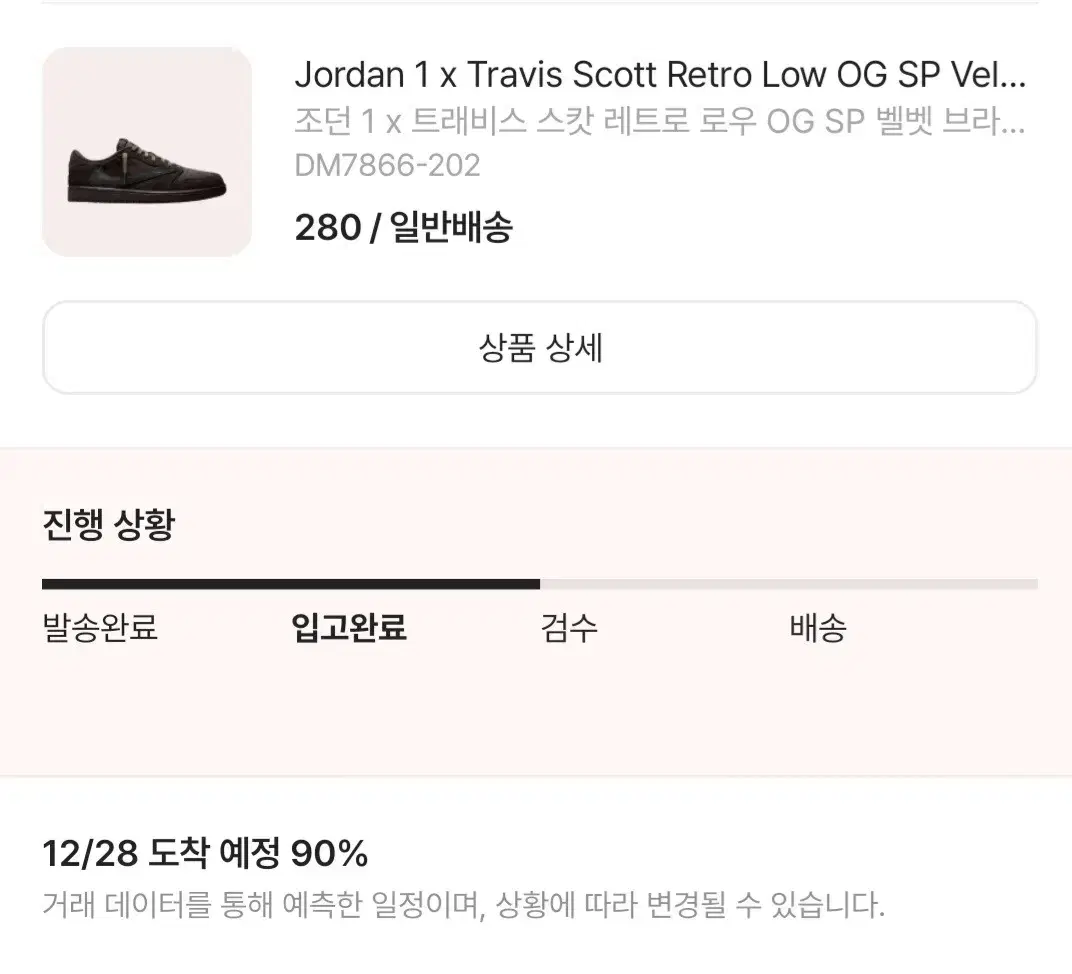Tap the 12/28 도착 예정 arrival estimate
The height and width of the screenshot is (974, 1072).
coord(161,853)
